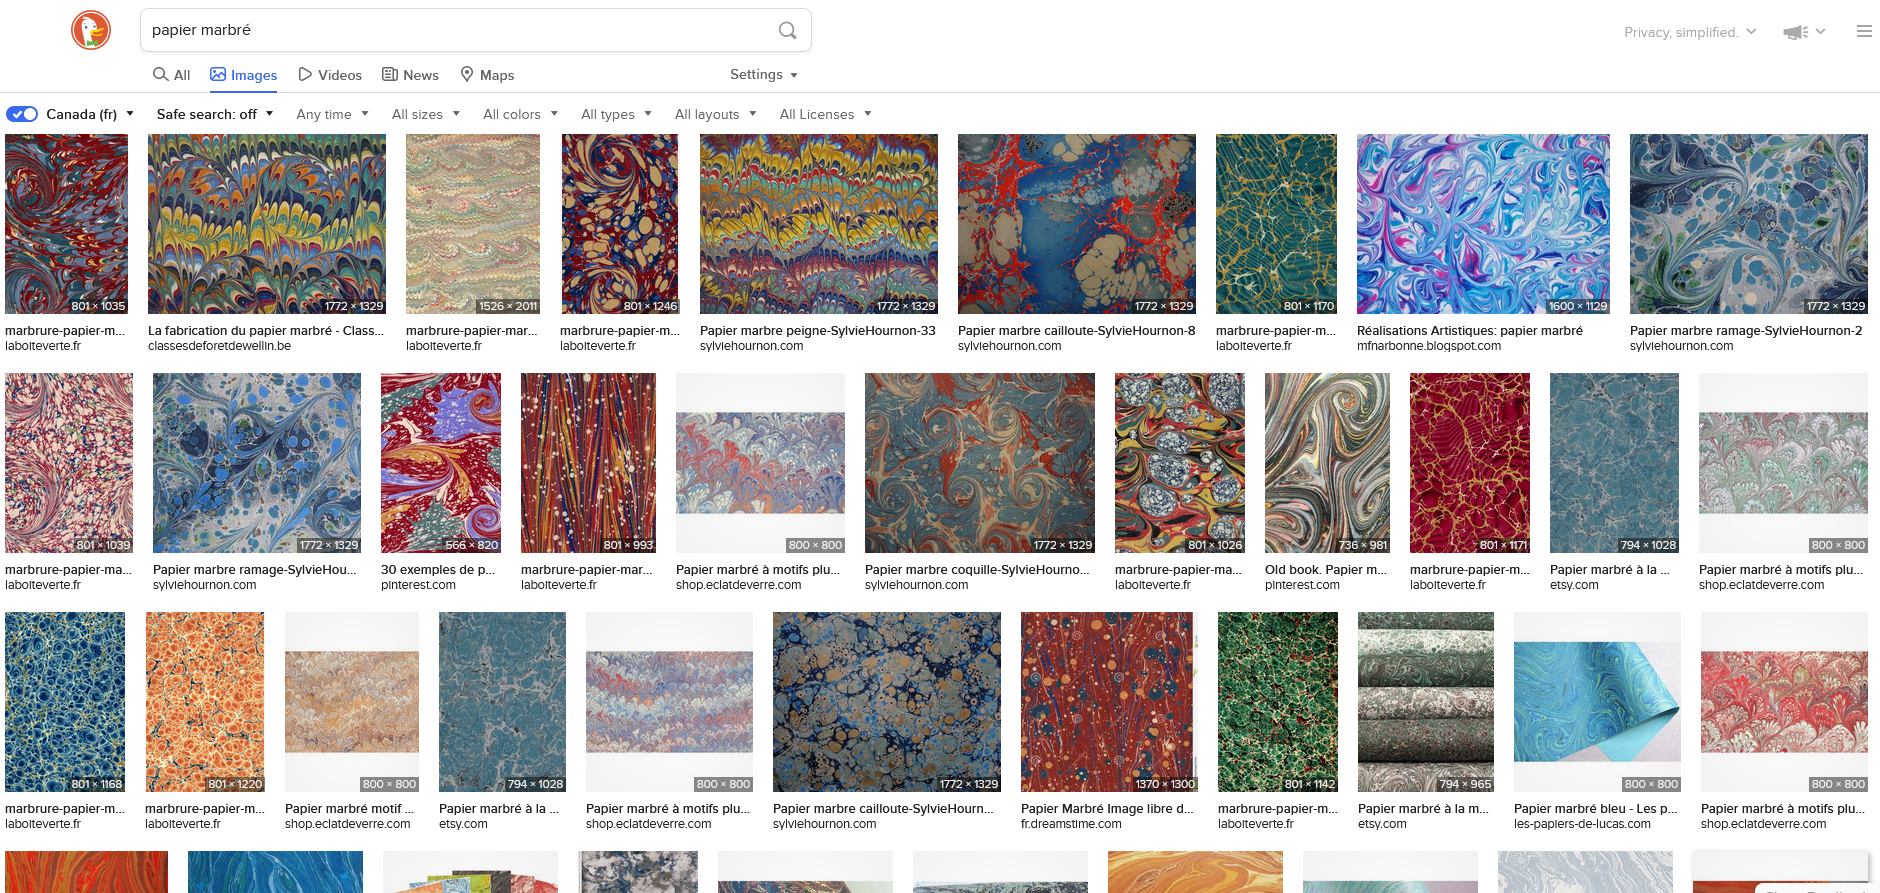Open the News tab

(410, 75)
